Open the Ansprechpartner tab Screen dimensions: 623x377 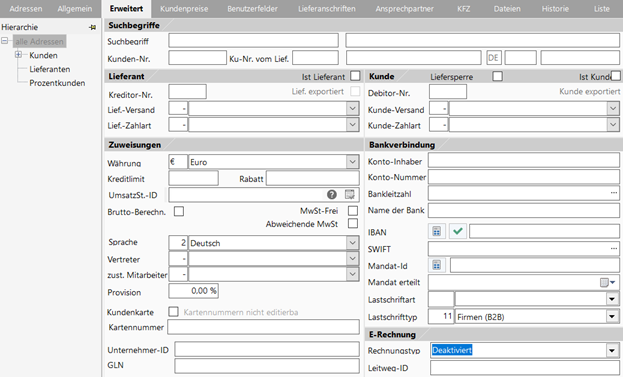[404, 9]
